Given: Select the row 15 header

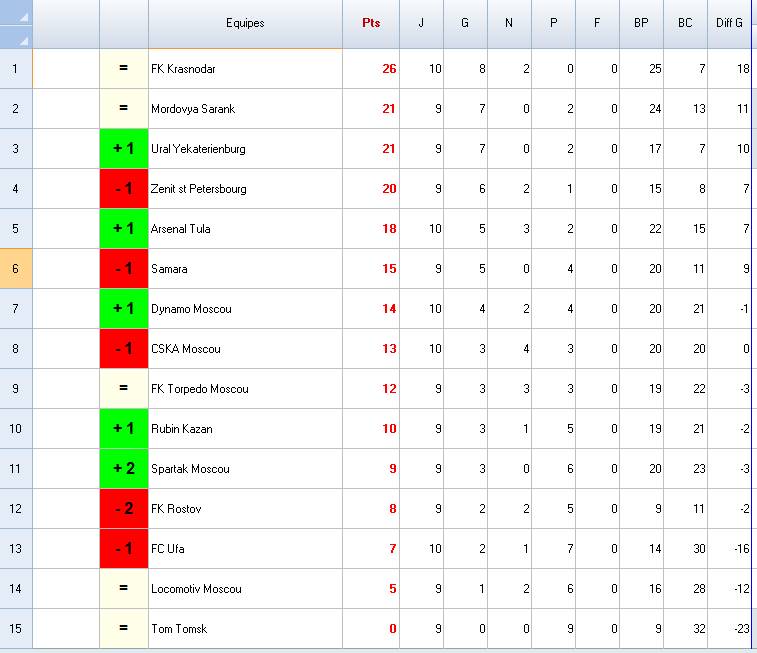Looking at the screenshot, I should click(16, 629).
